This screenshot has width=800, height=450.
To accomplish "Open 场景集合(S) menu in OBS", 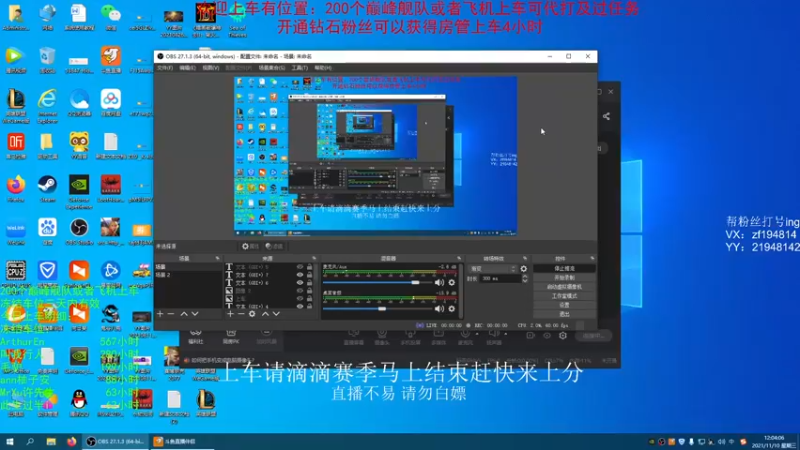I will pyautogui.click(x=271, y=68).
